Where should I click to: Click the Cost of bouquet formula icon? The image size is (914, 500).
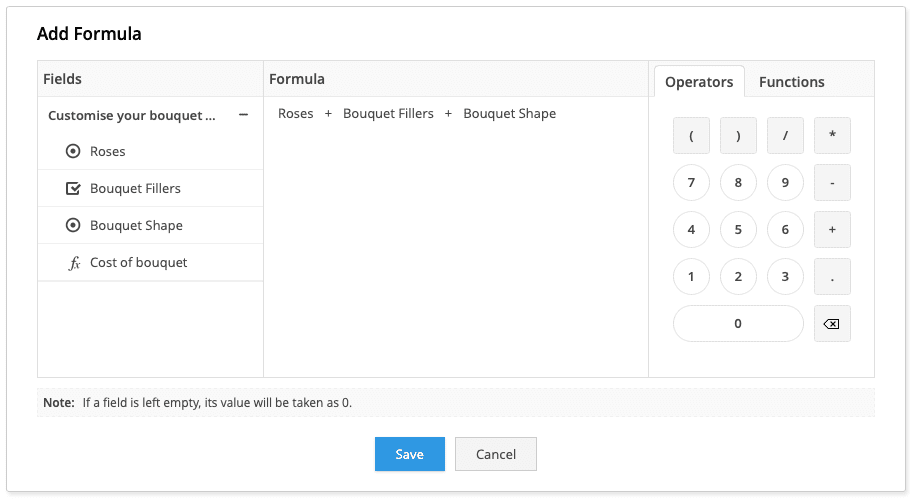(x=73, y=263)
